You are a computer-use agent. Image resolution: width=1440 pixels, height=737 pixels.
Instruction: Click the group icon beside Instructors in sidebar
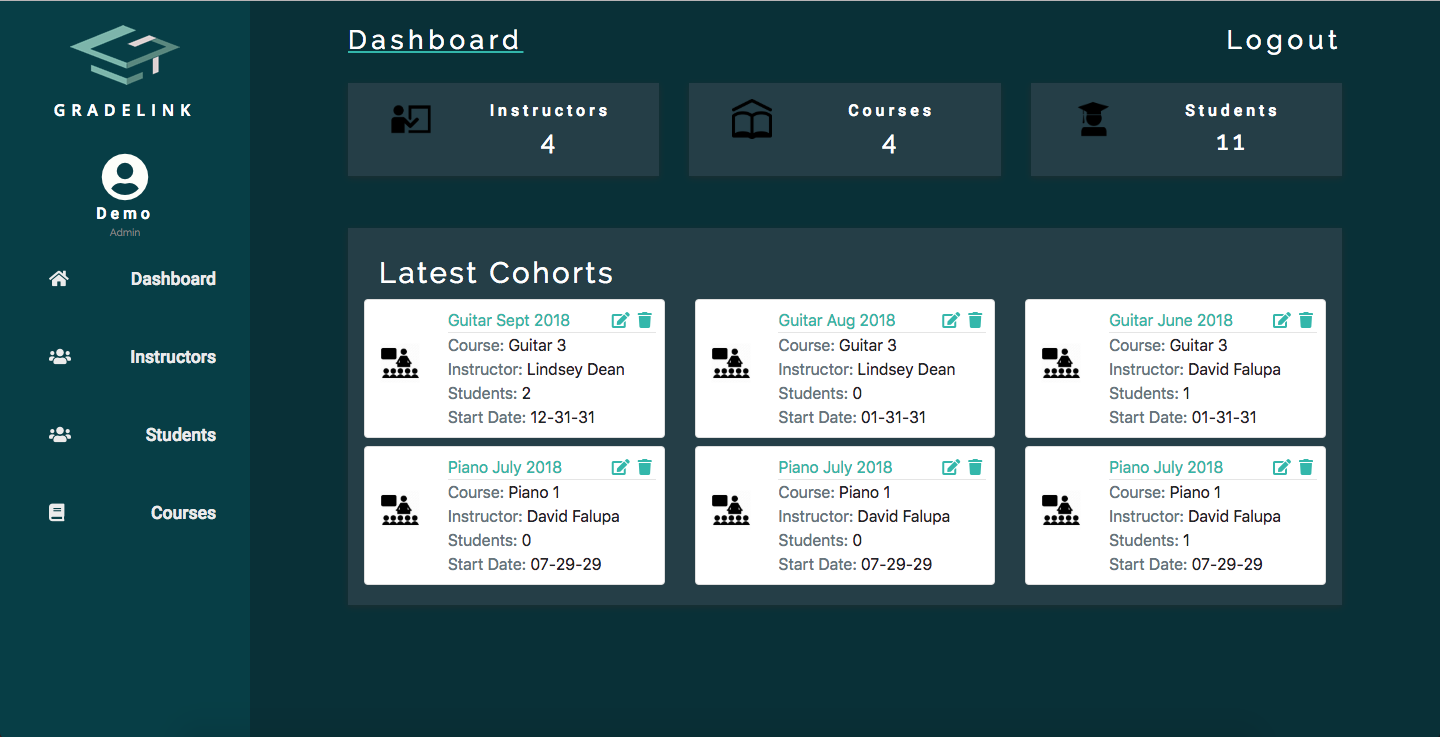coord(60,357)
